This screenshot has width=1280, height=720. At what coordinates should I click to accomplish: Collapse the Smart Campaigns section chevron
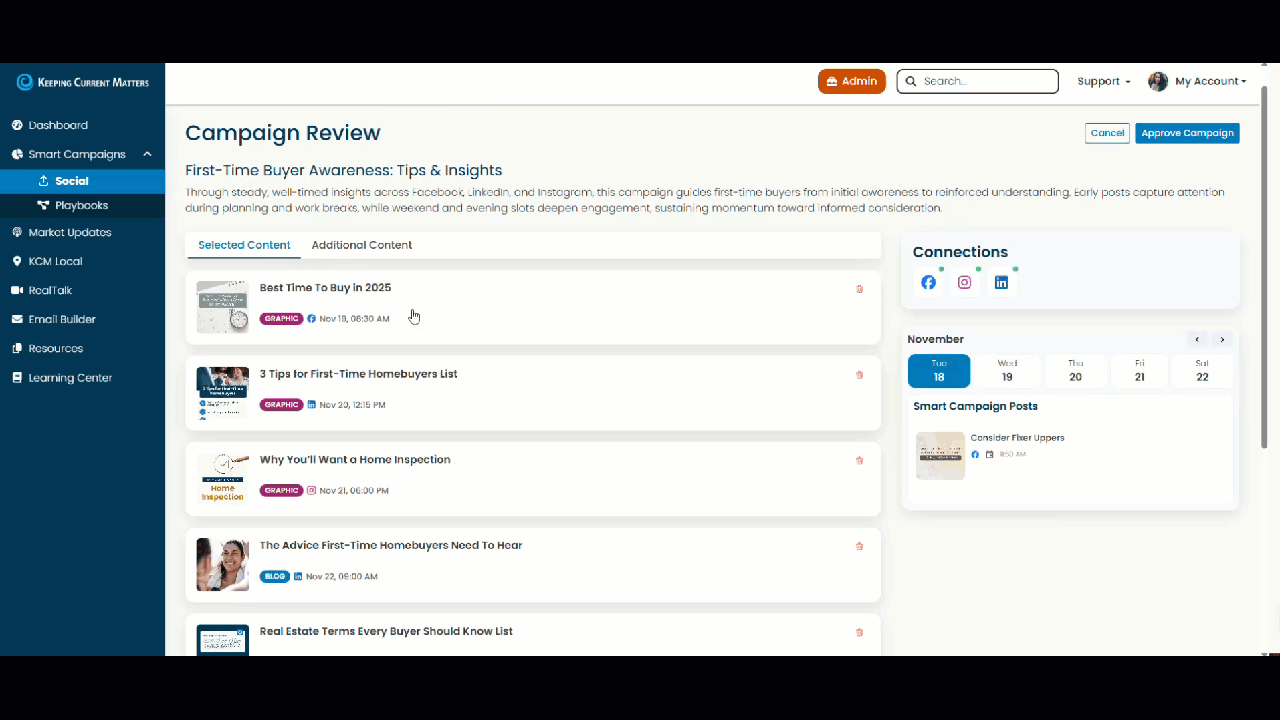pos(147,154)
